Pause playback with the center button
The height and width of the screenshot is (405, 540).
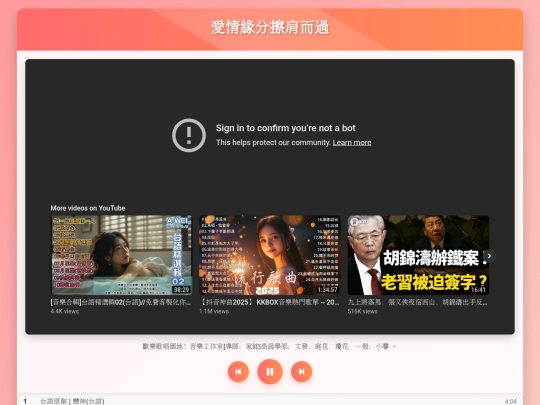pos(270,372)
